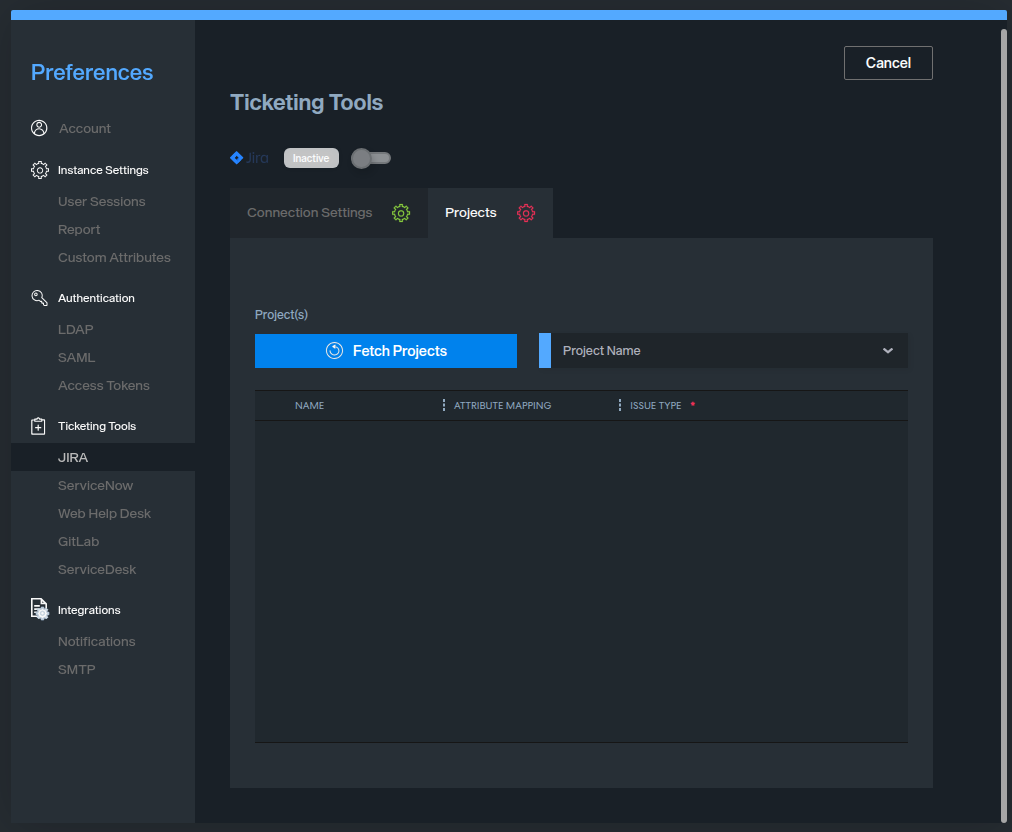Open Issue Type column menu handle
This screenshot has height=832, width=1012.
click(620, 406)
